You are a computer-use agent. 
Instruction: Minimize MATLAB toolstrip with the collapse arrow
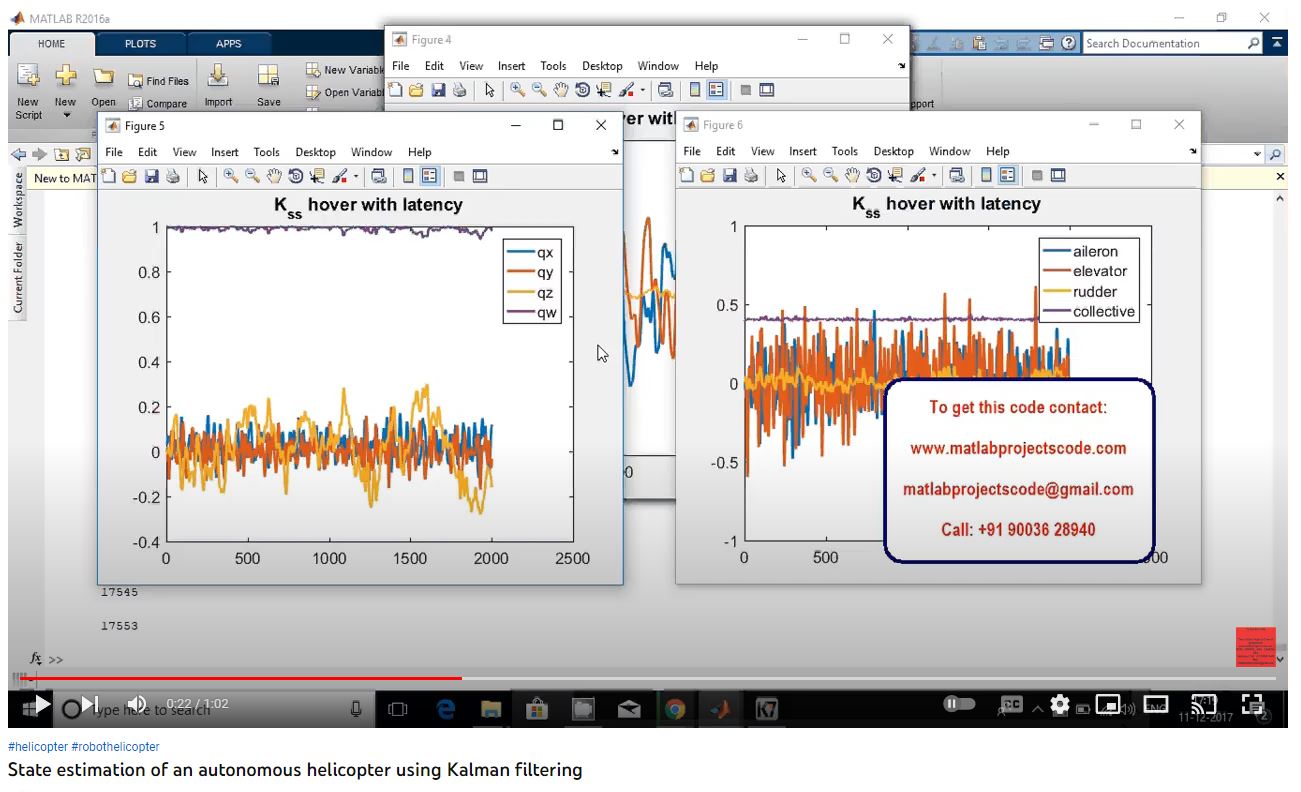pyautogui.click(x=1278, y=43)
